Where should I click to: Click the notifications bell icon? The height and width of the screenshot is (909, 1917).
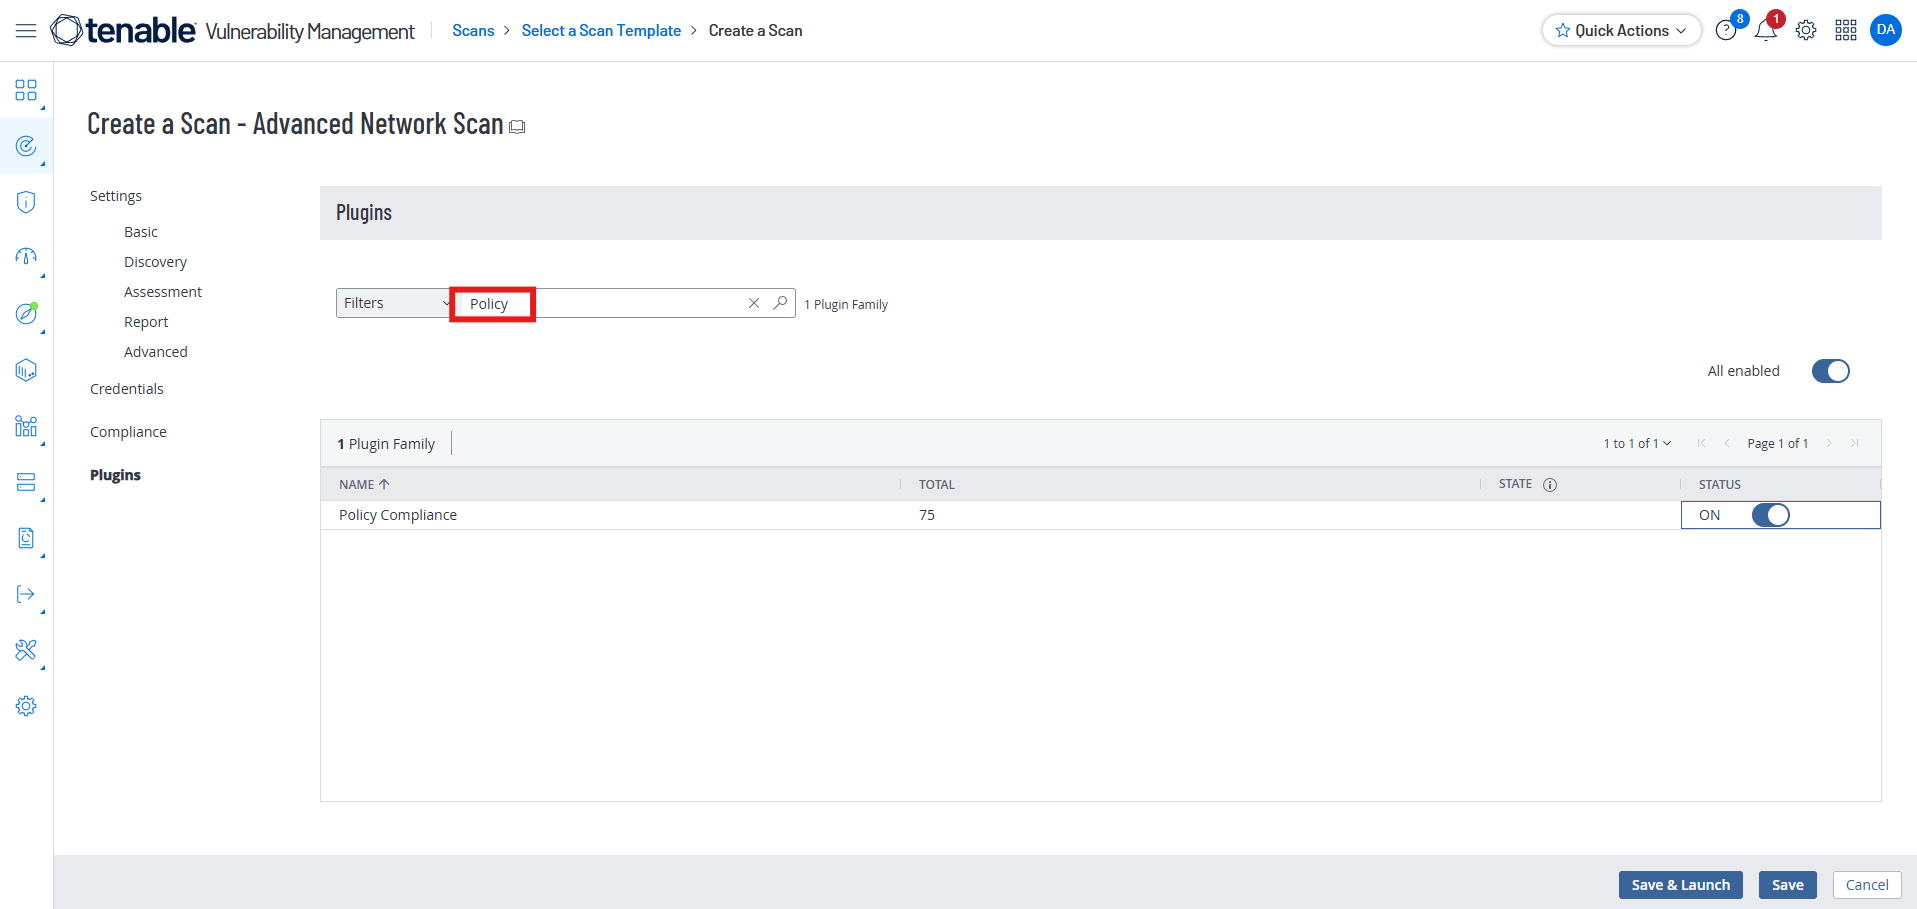point(1765,31)
